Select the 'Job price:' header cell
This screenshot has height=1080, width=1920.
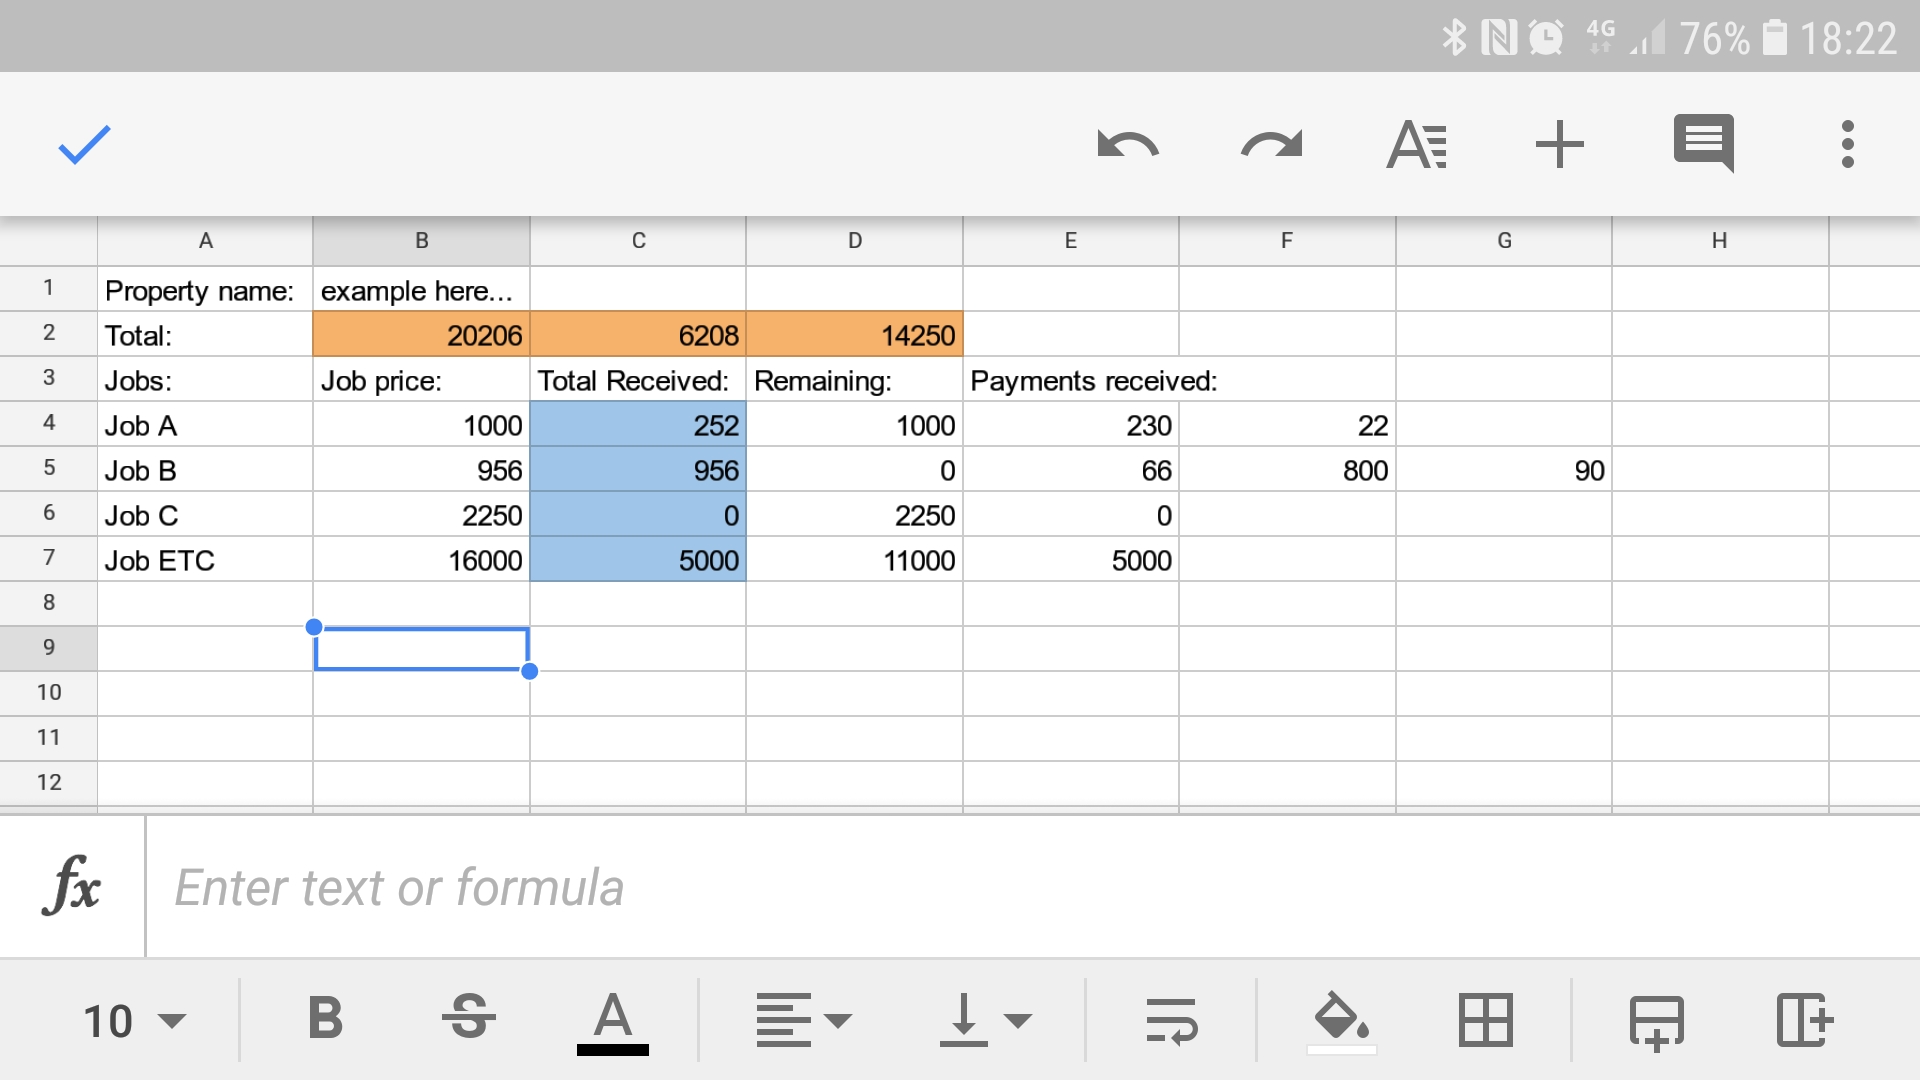tap(421, 379)
